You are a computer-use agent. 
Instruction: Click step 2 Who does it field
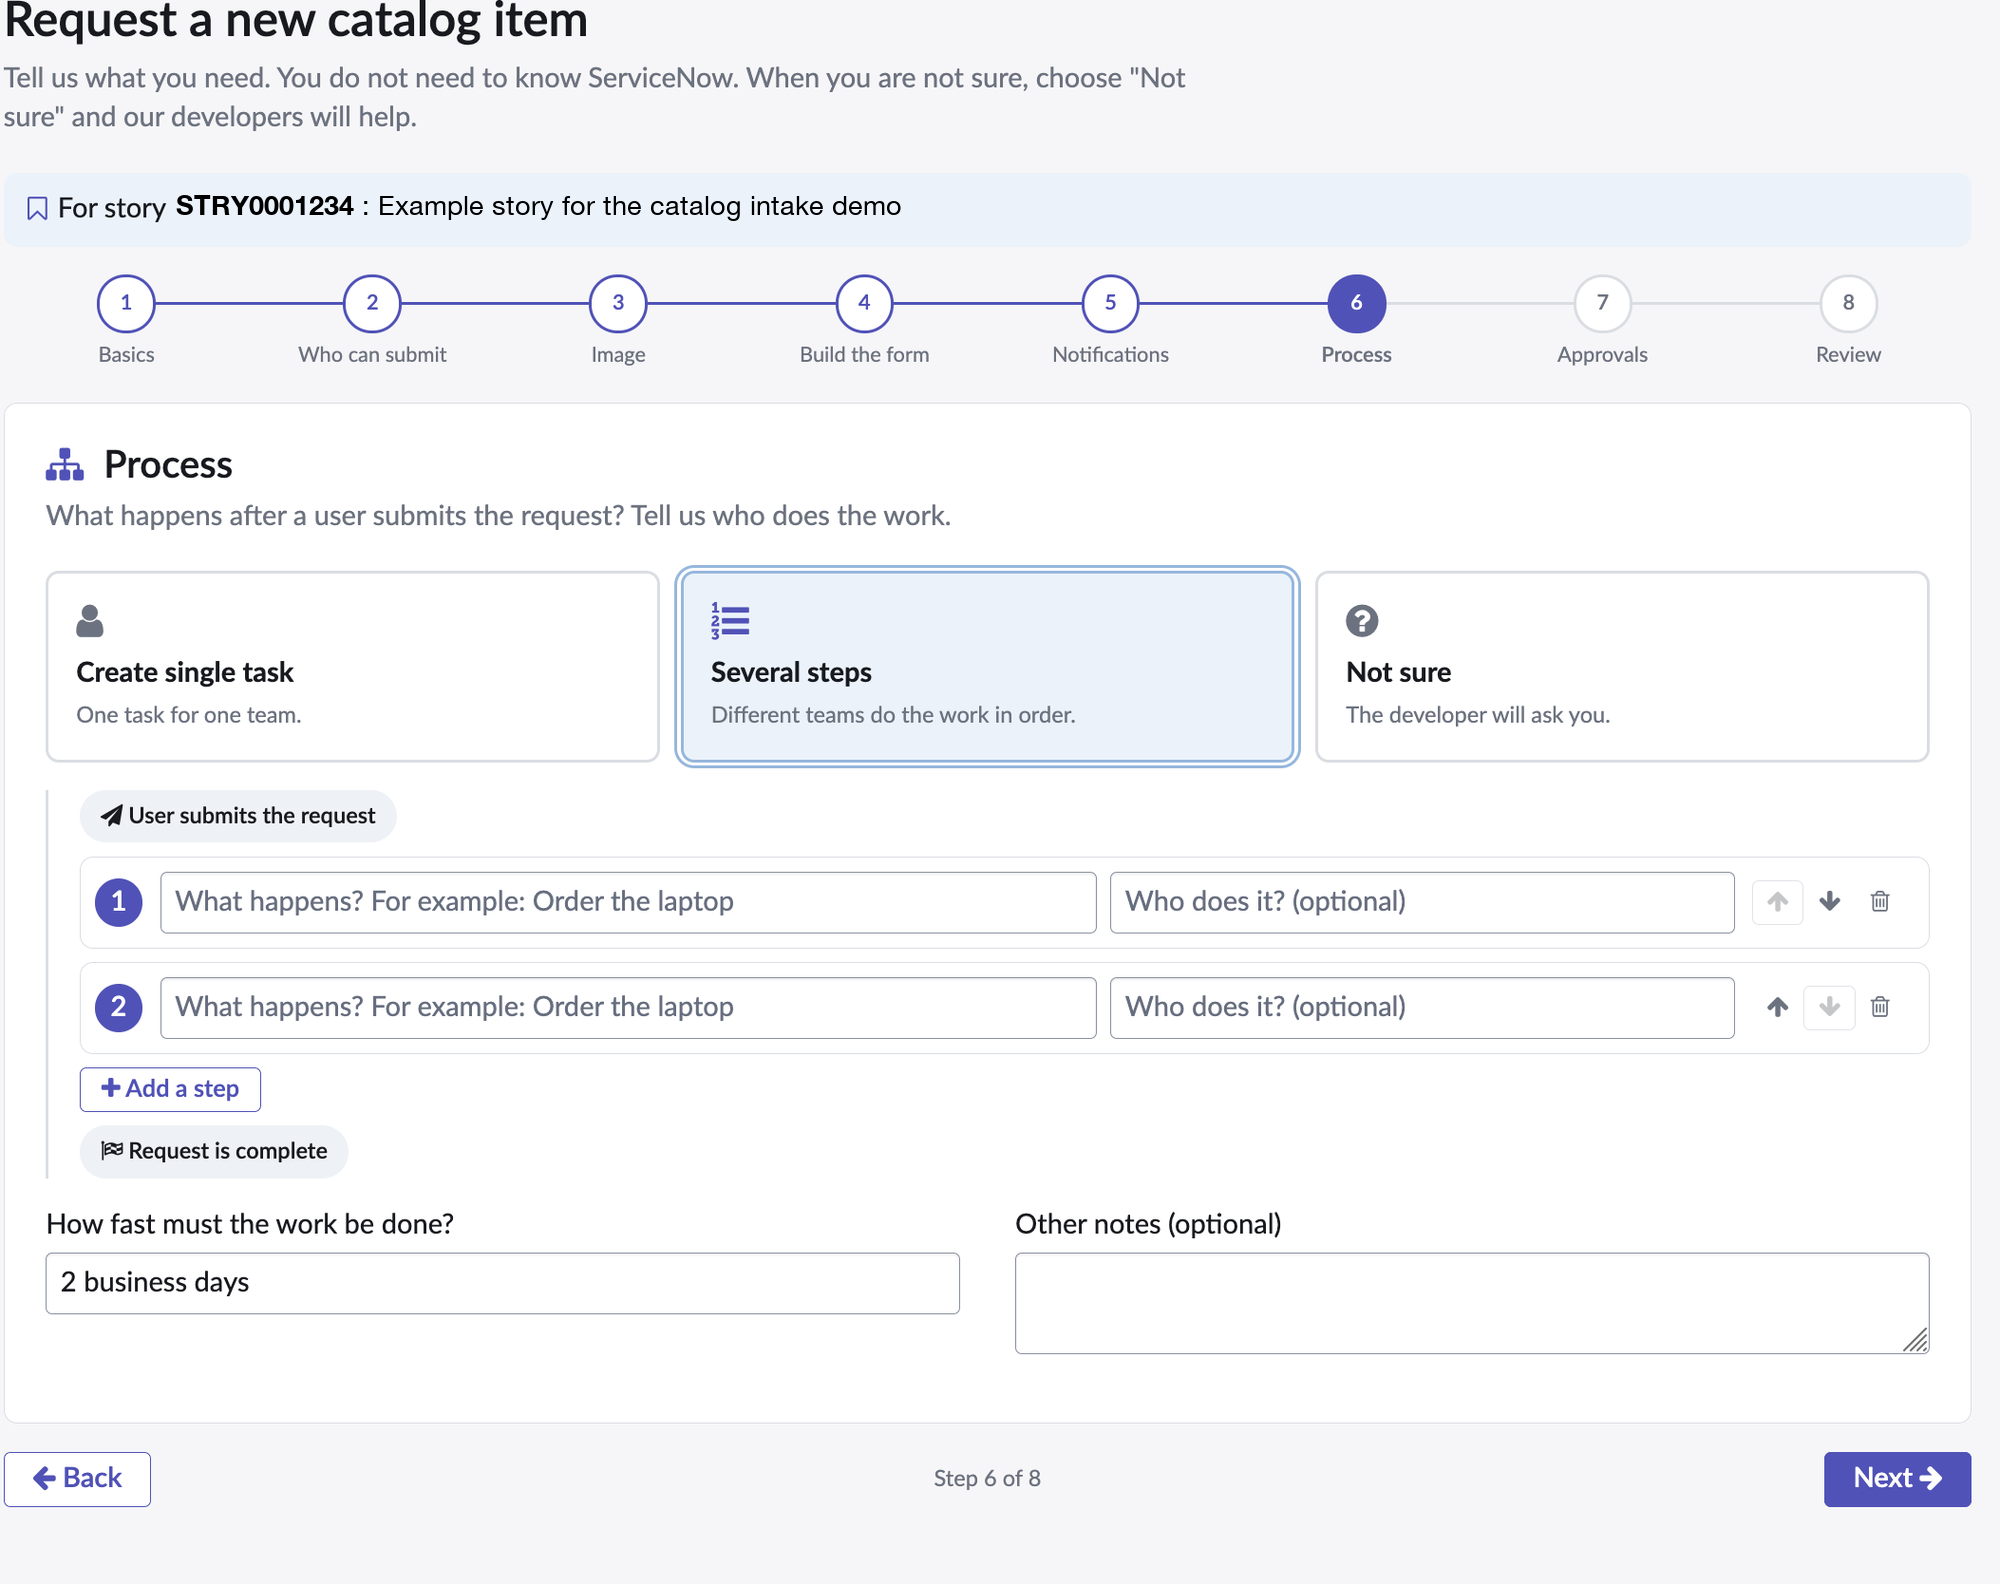coord(1422,1007)
